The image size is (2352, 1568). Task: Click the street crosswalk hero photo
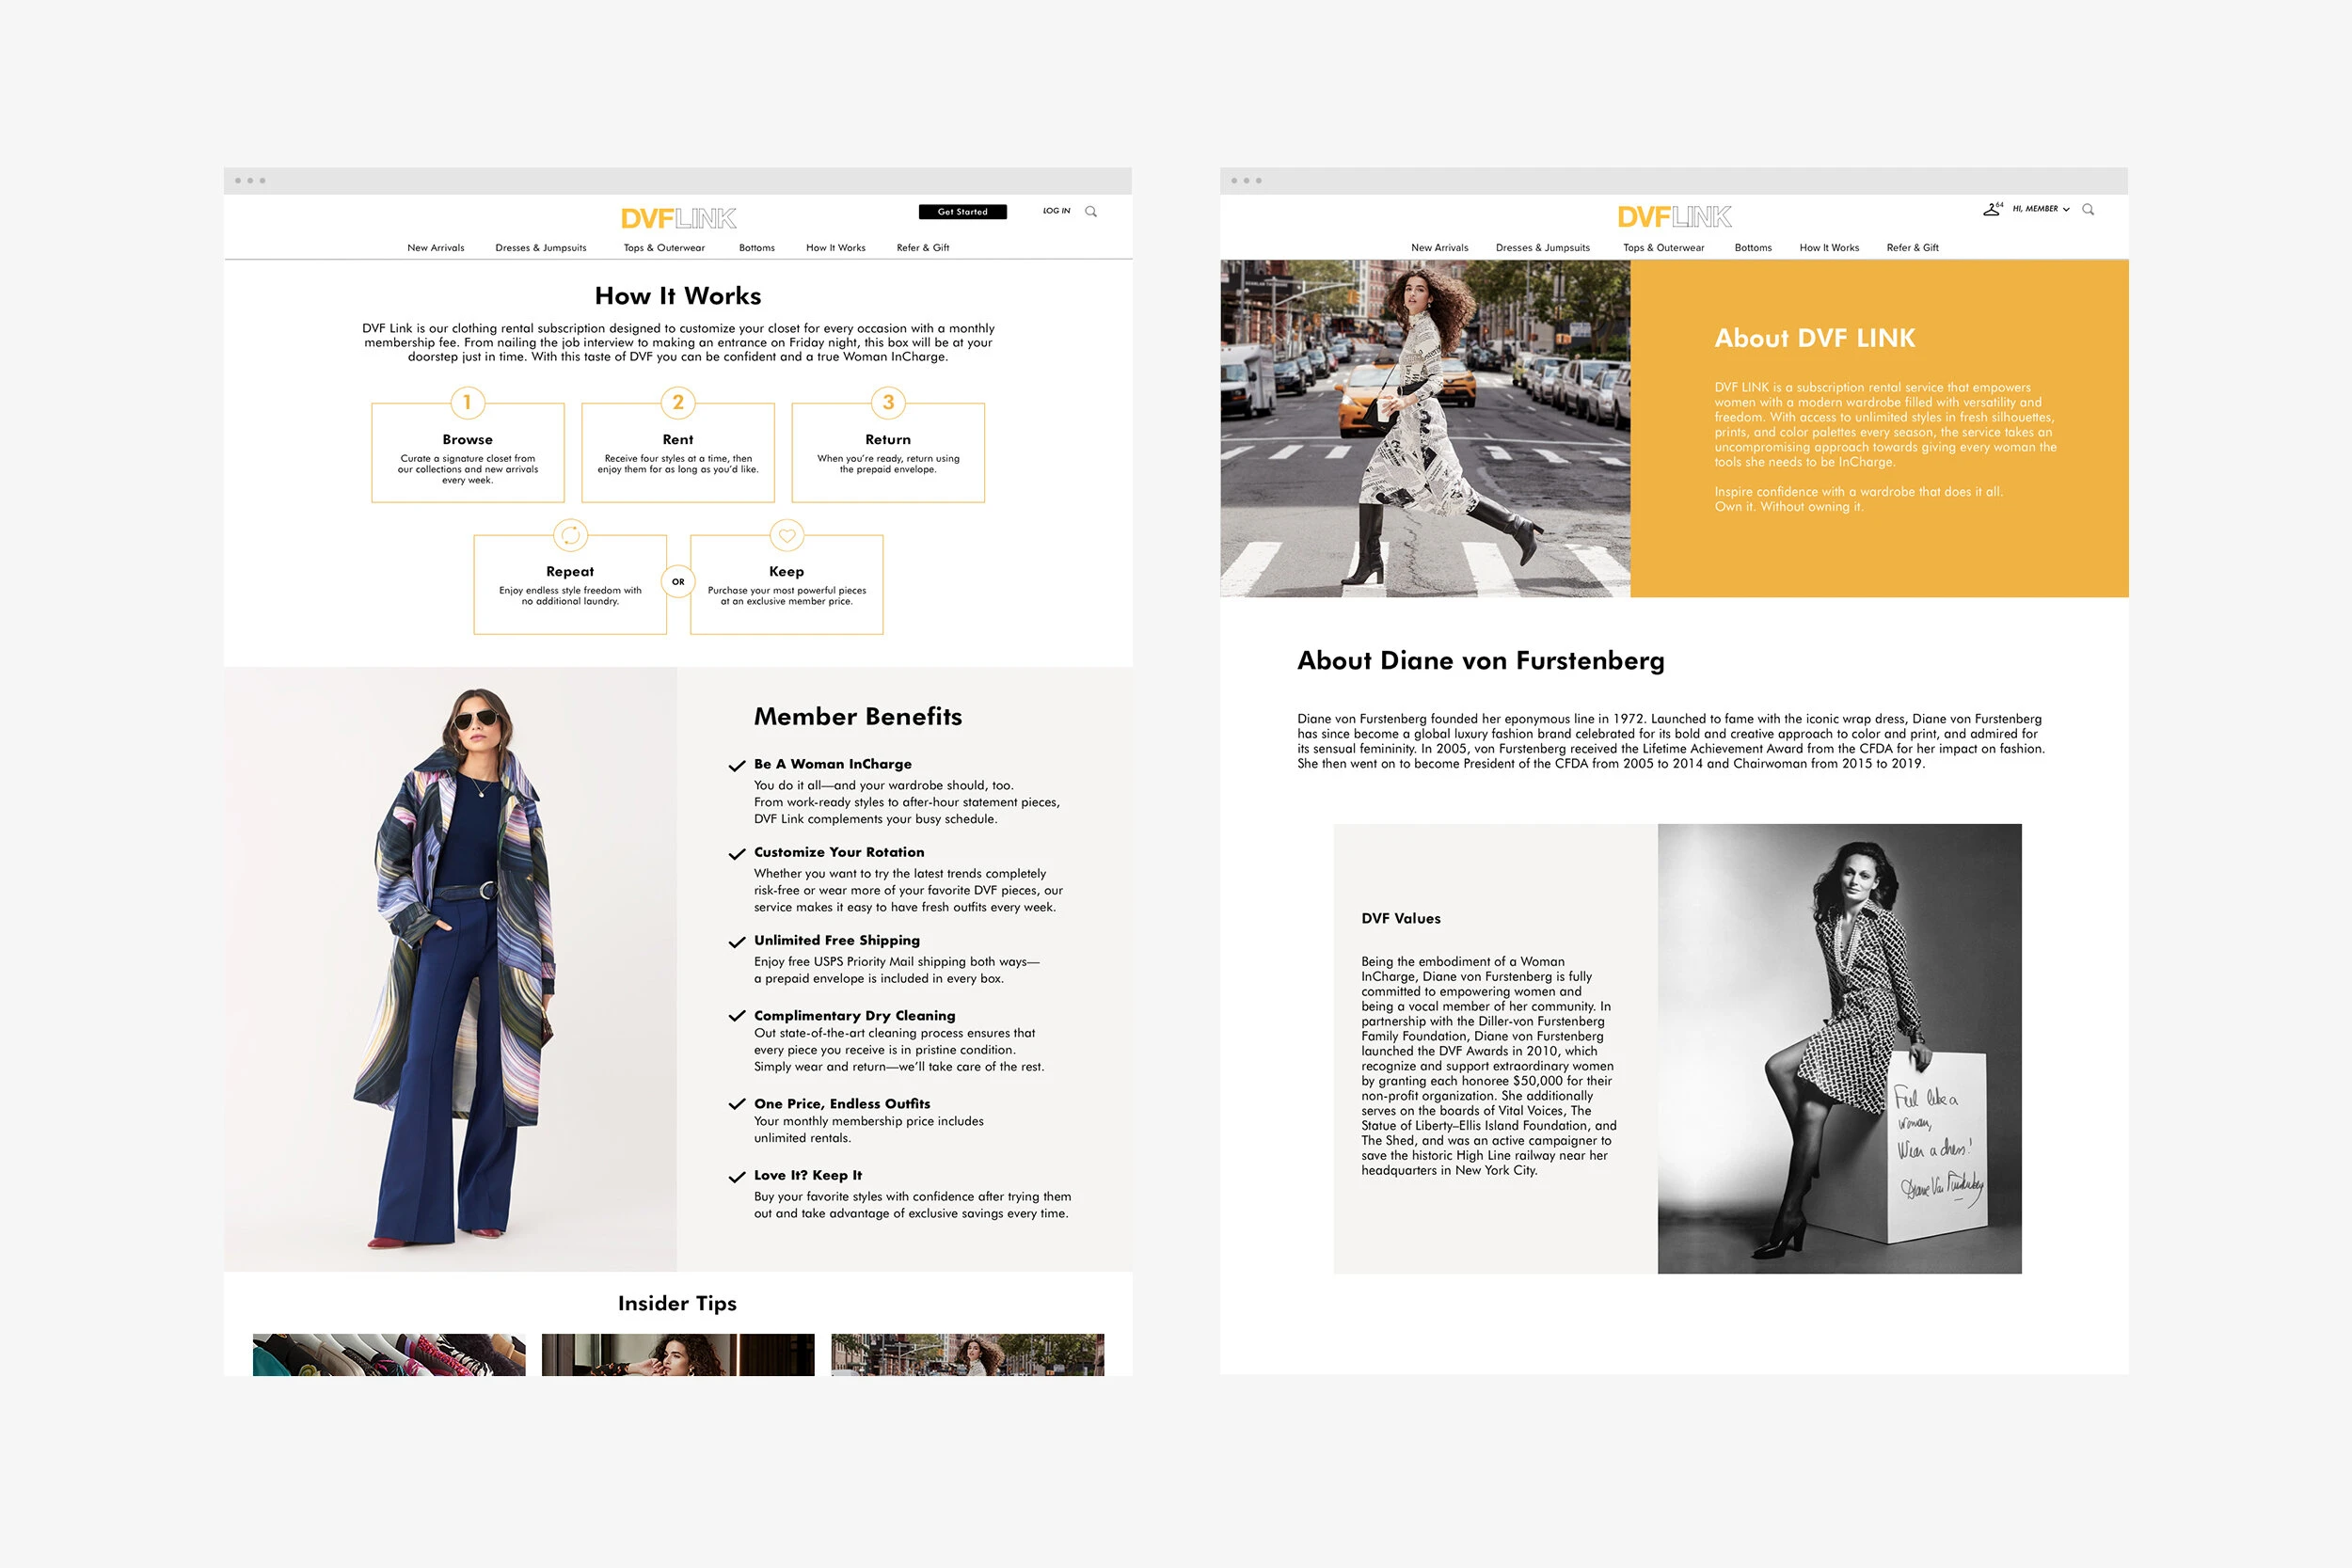(1425, 429)
